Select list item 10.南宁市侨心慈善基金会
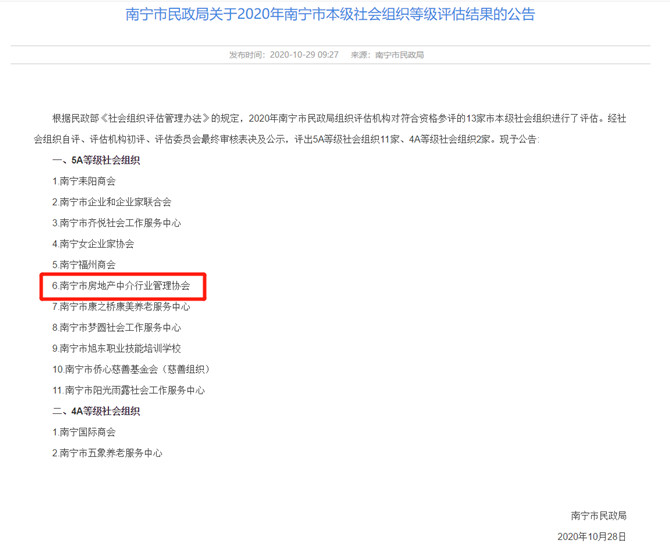The image size is (670, 556). click(131, 370)
